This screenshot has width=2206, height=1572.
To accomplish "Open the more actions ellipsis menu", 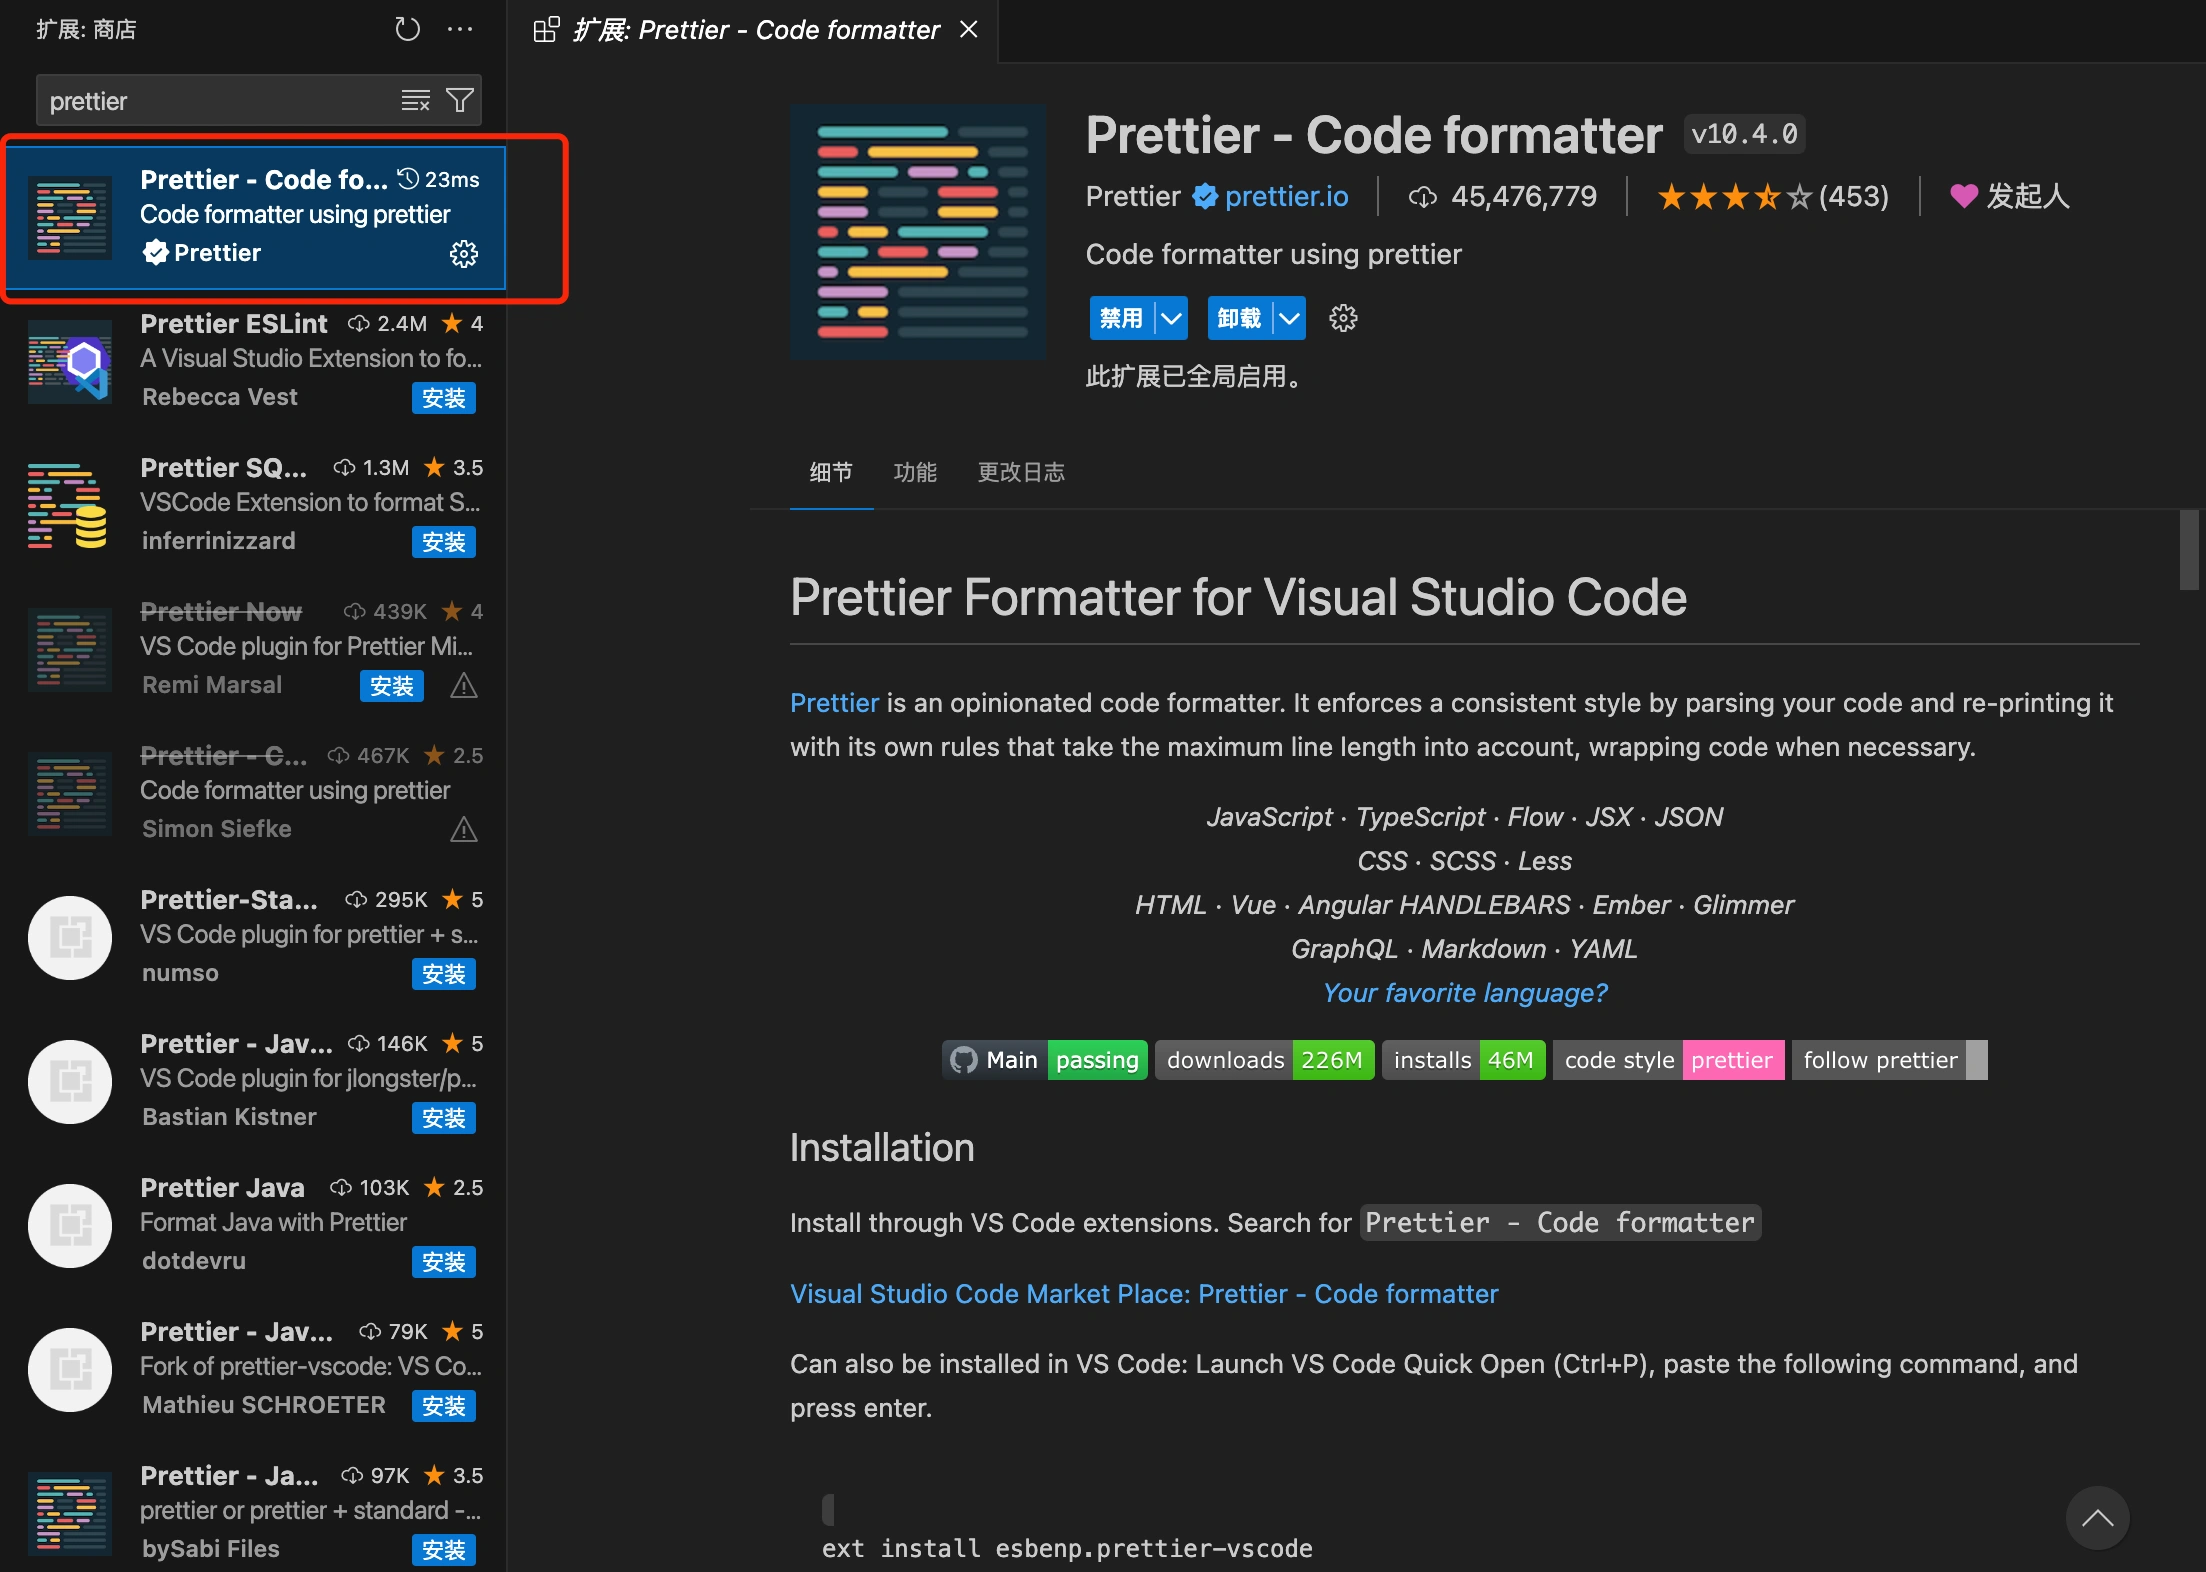I will coord(460,29).
